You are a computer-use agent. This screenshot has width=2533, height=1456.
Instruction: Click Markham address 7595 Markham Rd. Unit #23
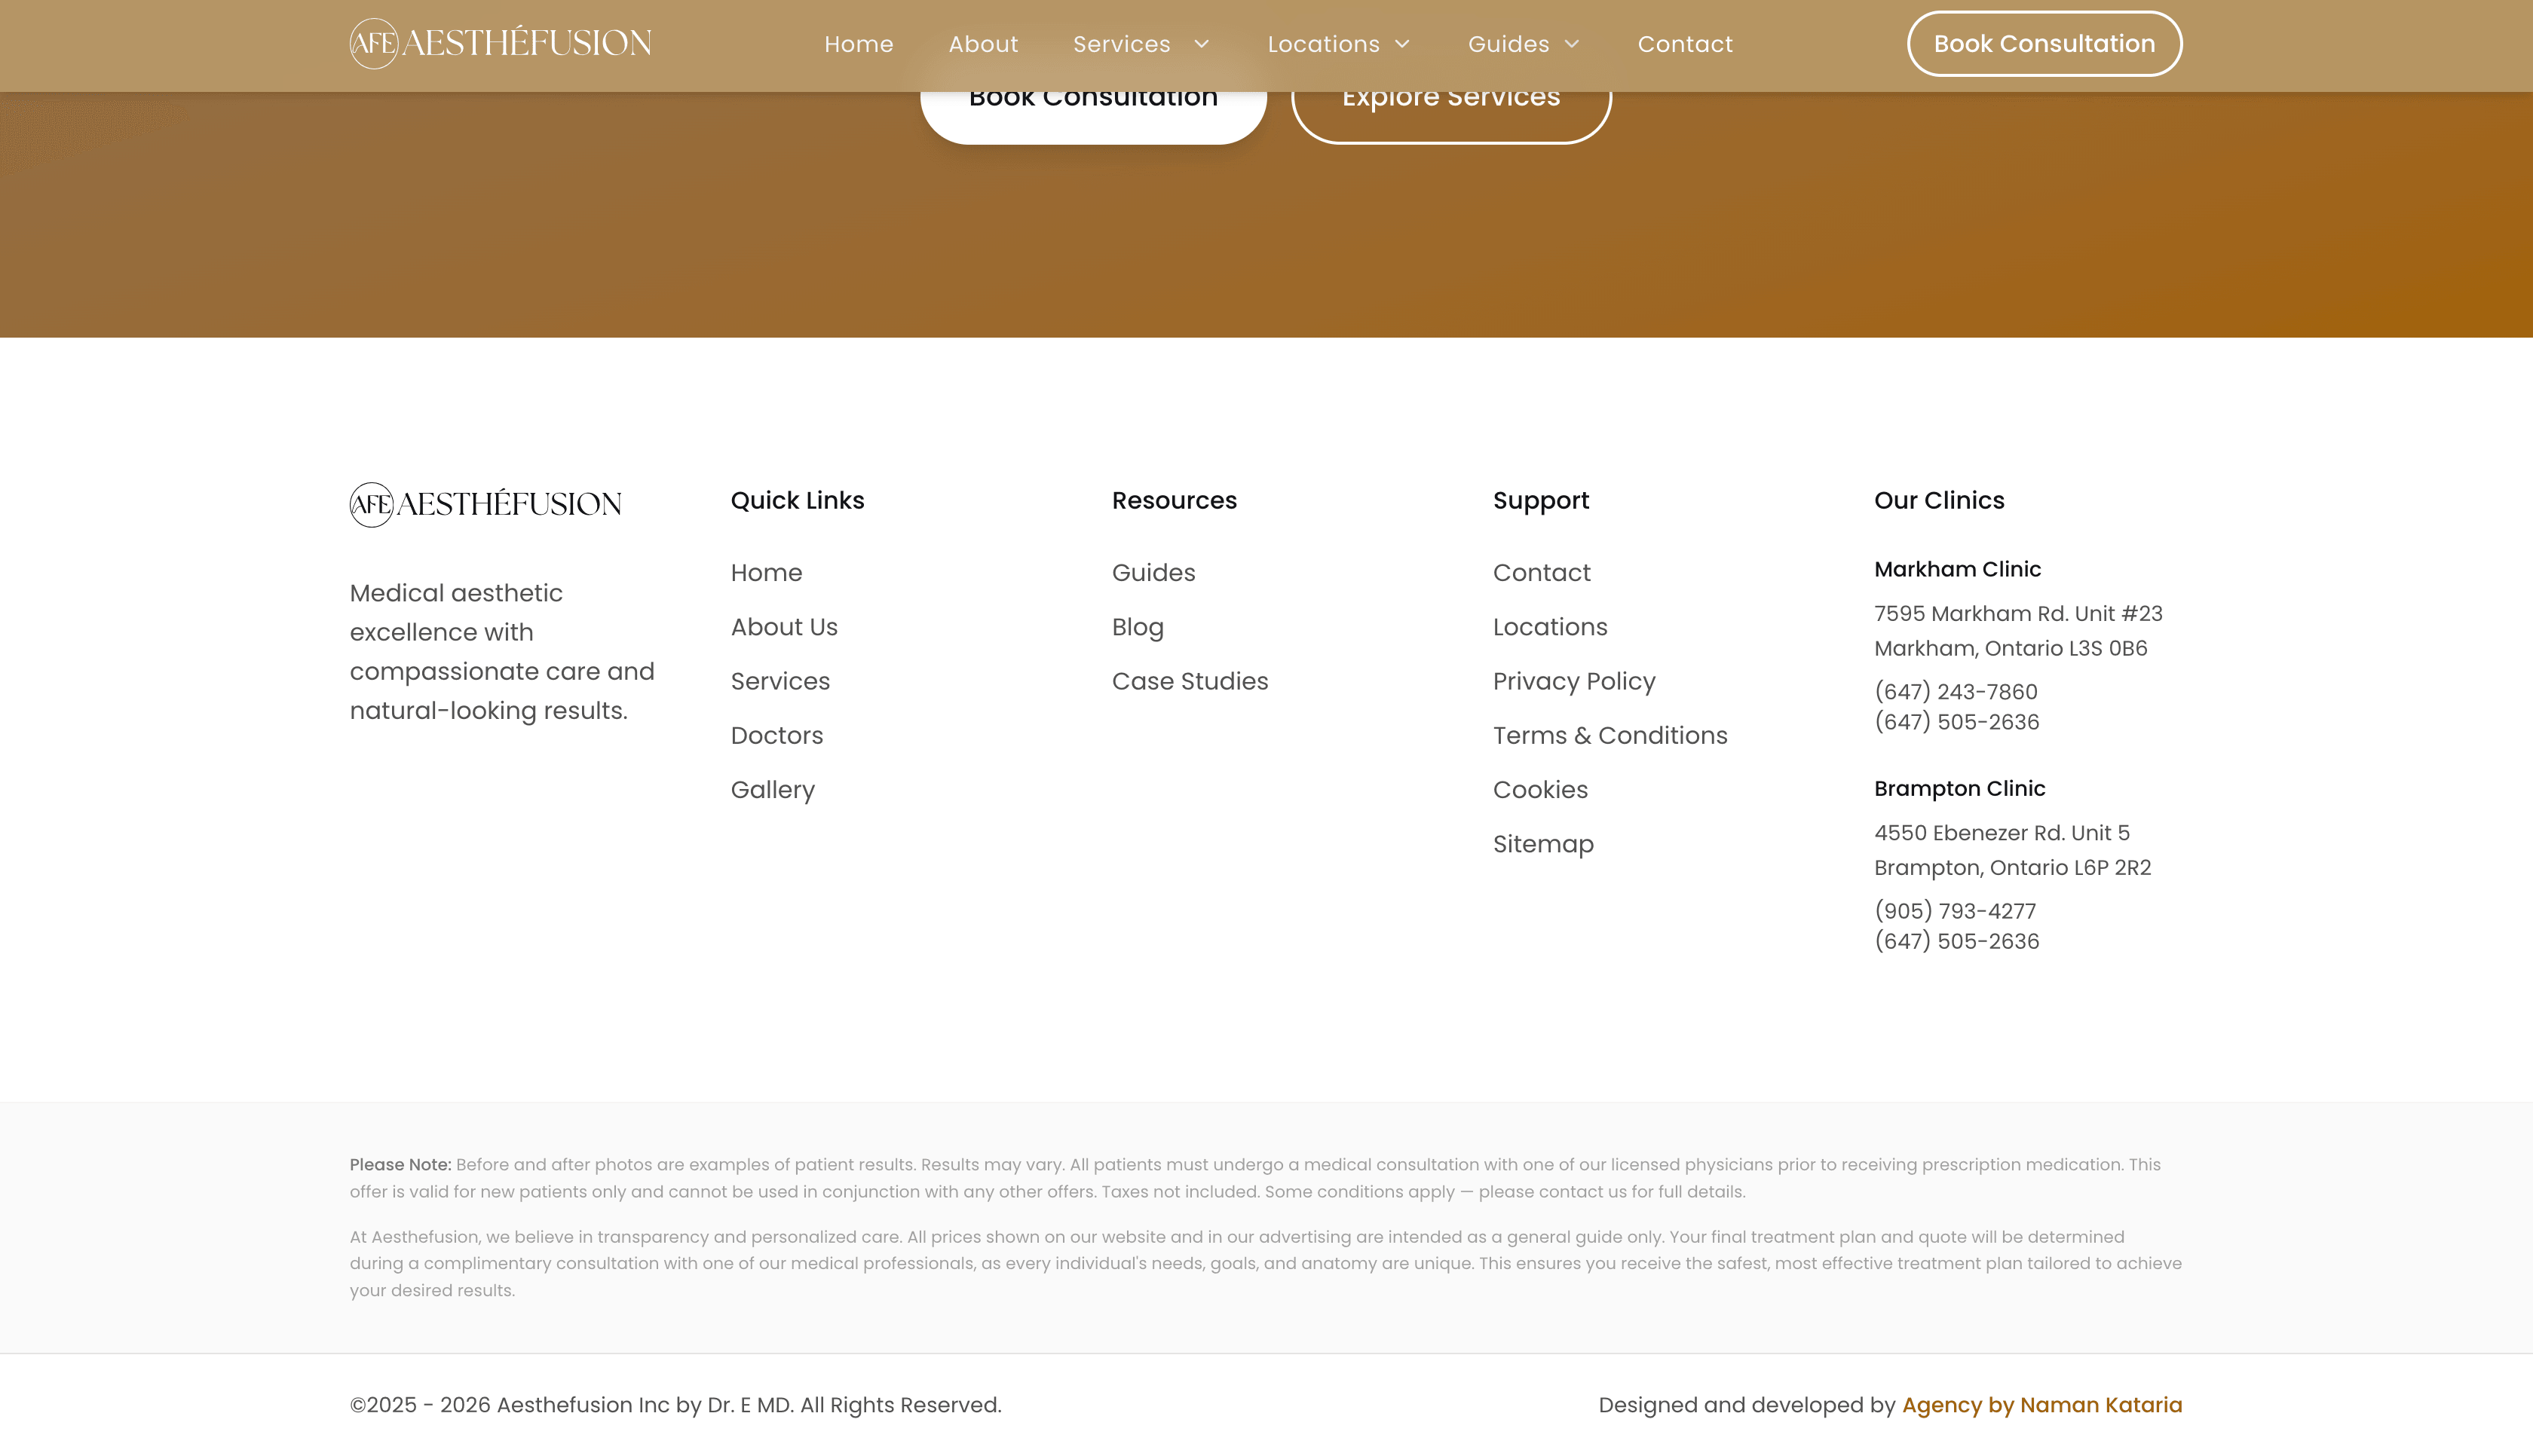2018,613
